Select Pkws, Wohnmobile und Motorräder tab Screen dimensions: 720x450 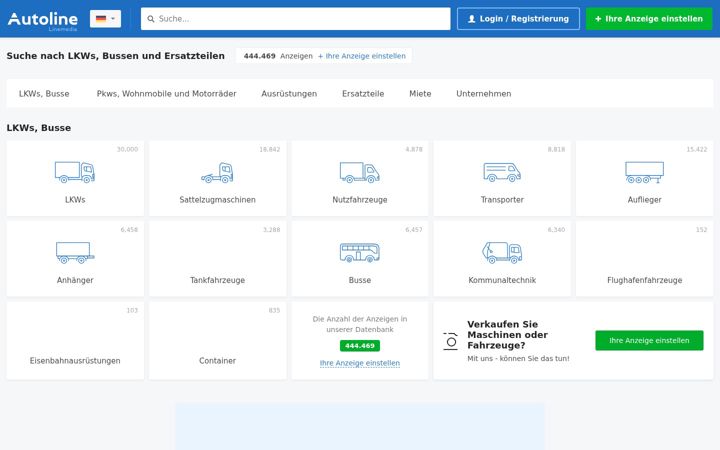coord(166,94)
